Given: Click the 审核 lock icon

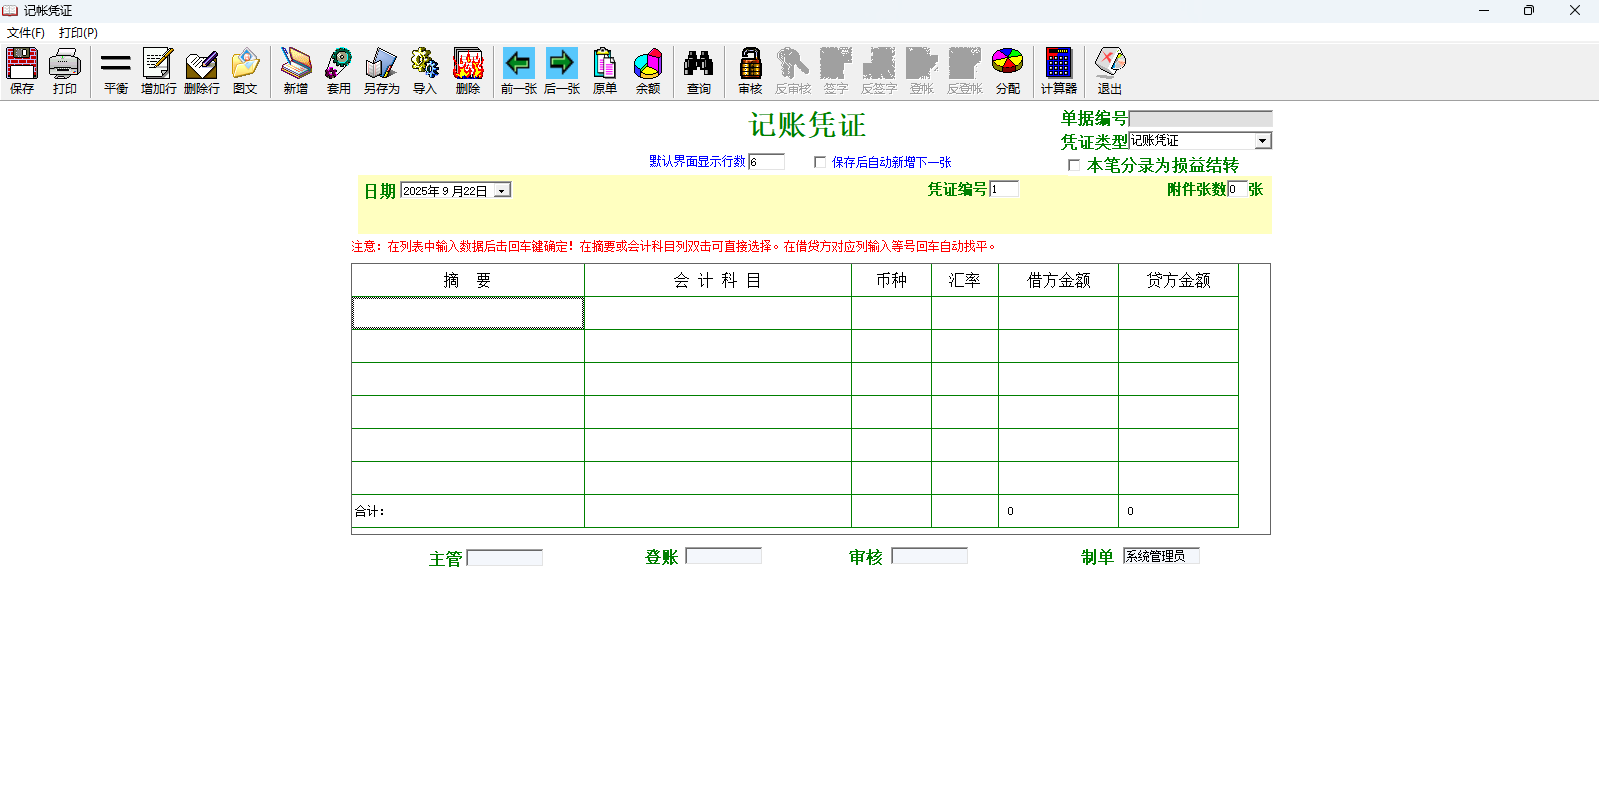Looking at the screenshot, I should point(750,70).
